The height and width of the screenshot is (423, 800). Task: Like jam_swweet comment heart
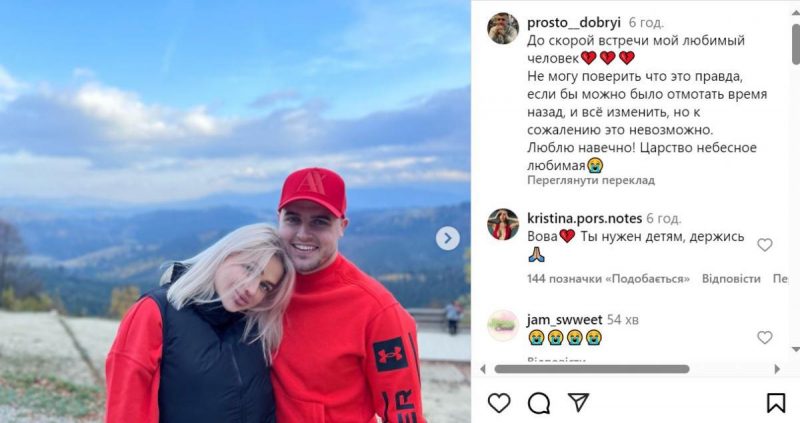point(764,337)
